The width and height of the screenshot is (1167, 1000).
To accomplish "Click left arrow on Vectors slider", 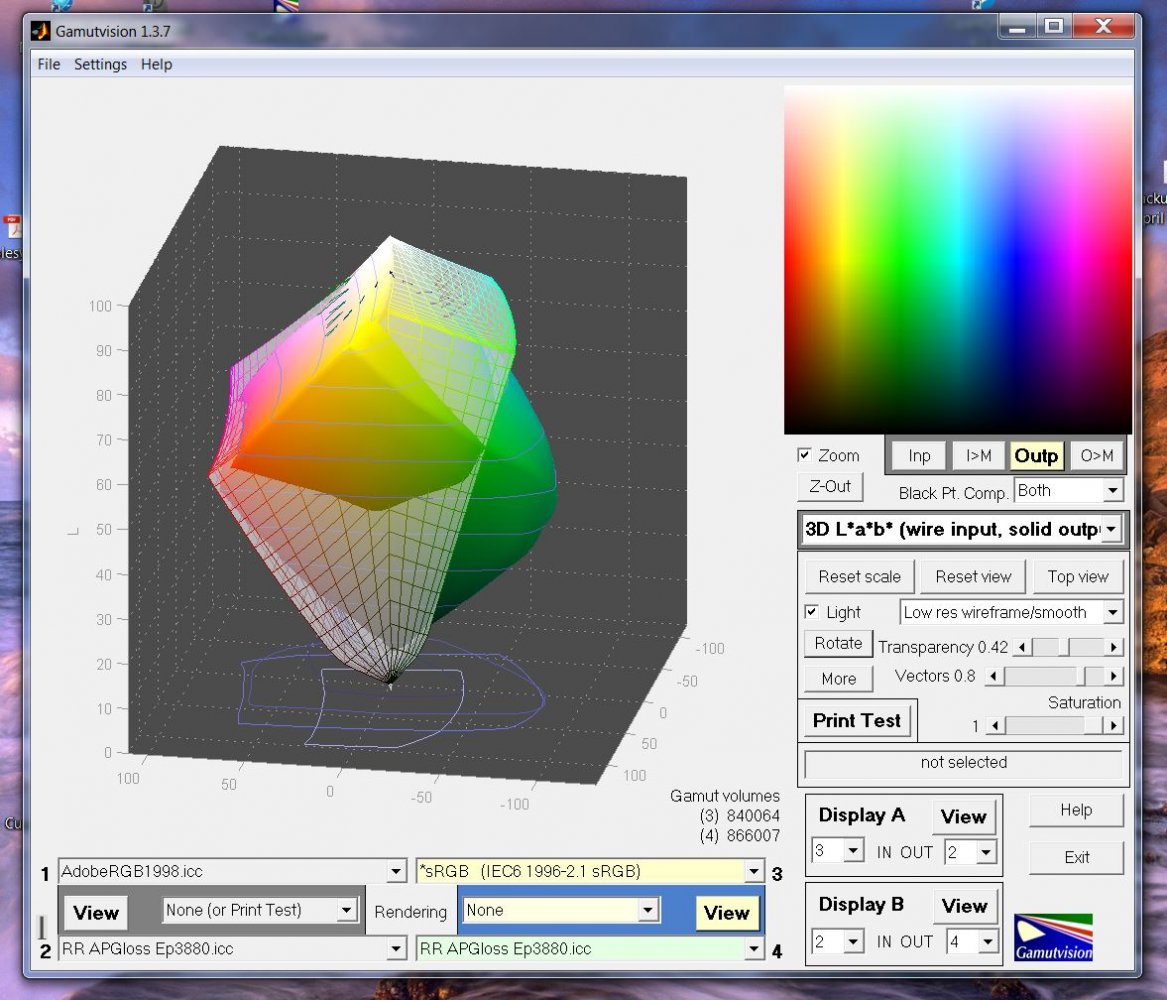I will pos(994,677).
